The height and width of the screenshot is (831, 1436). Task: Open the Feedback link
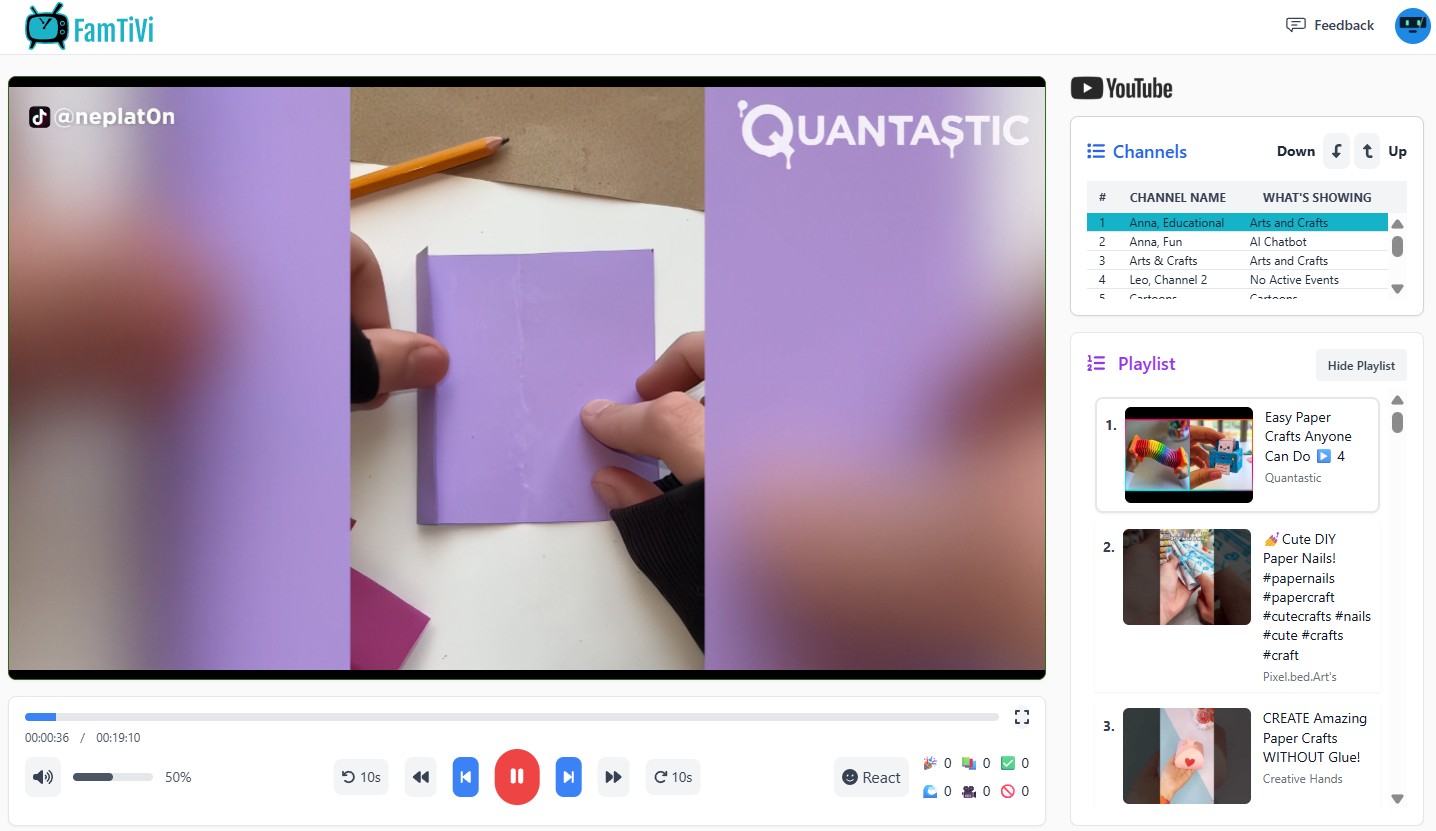pos(1330,25)
